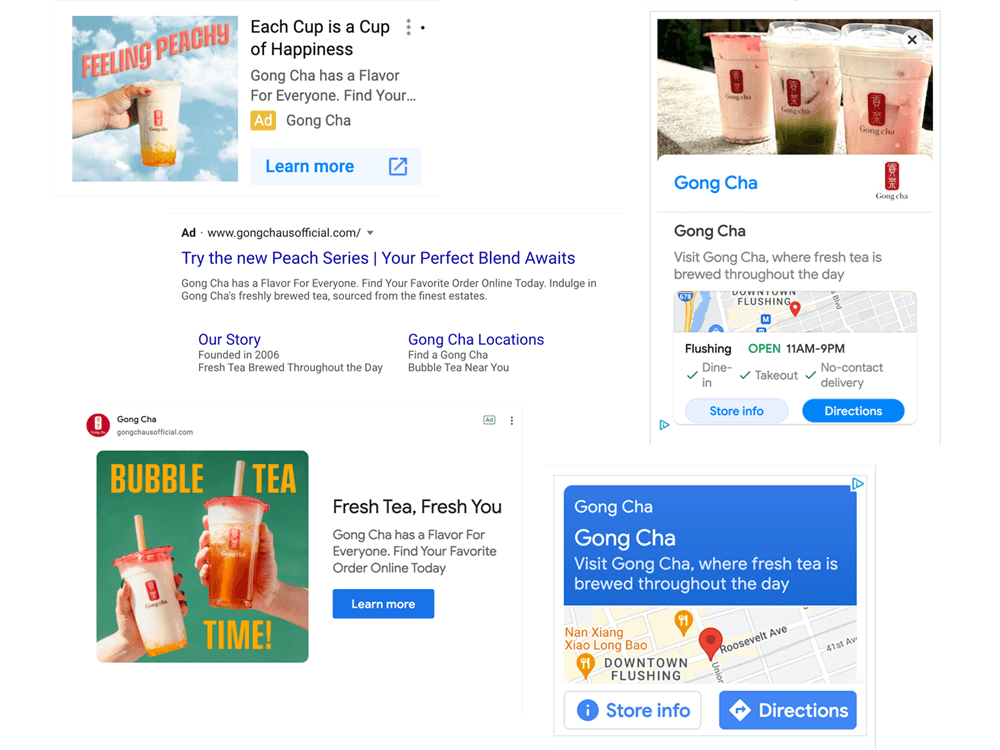Click the three-dot menu beside Each Cup headline
The height and width of the screenshot is (750, 1000).
408,27
